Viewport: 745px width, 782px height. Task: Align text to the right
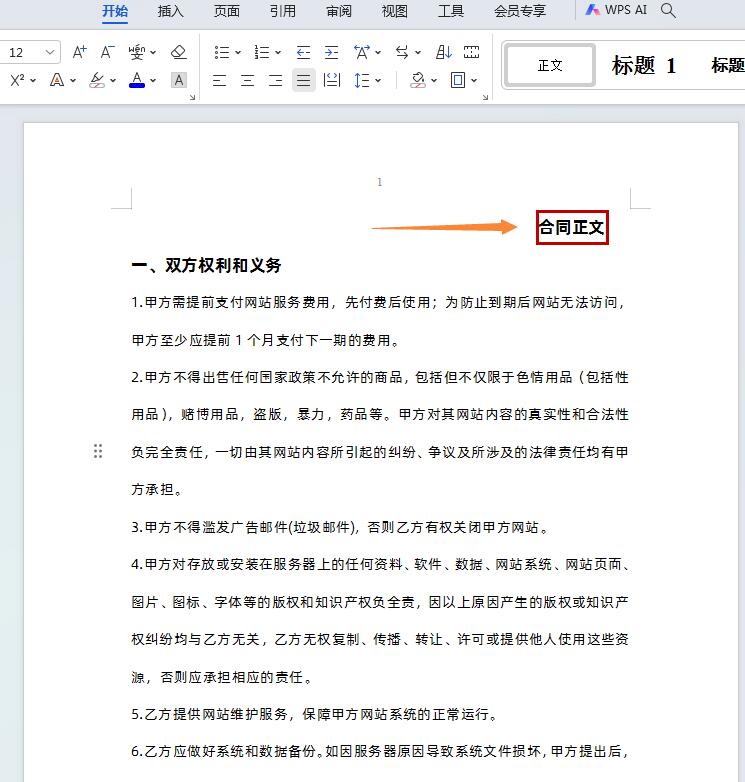pos(275,80)
